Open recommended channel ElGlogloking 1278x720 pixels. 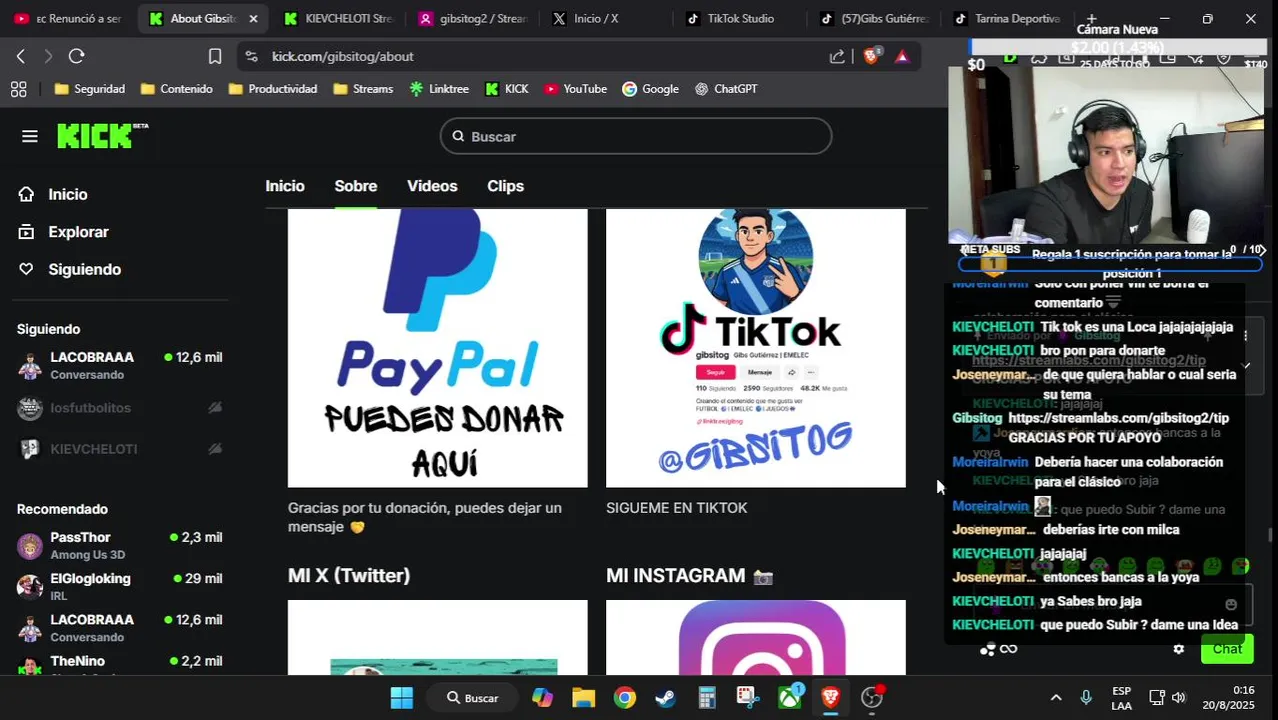click(x=120, y=587)
